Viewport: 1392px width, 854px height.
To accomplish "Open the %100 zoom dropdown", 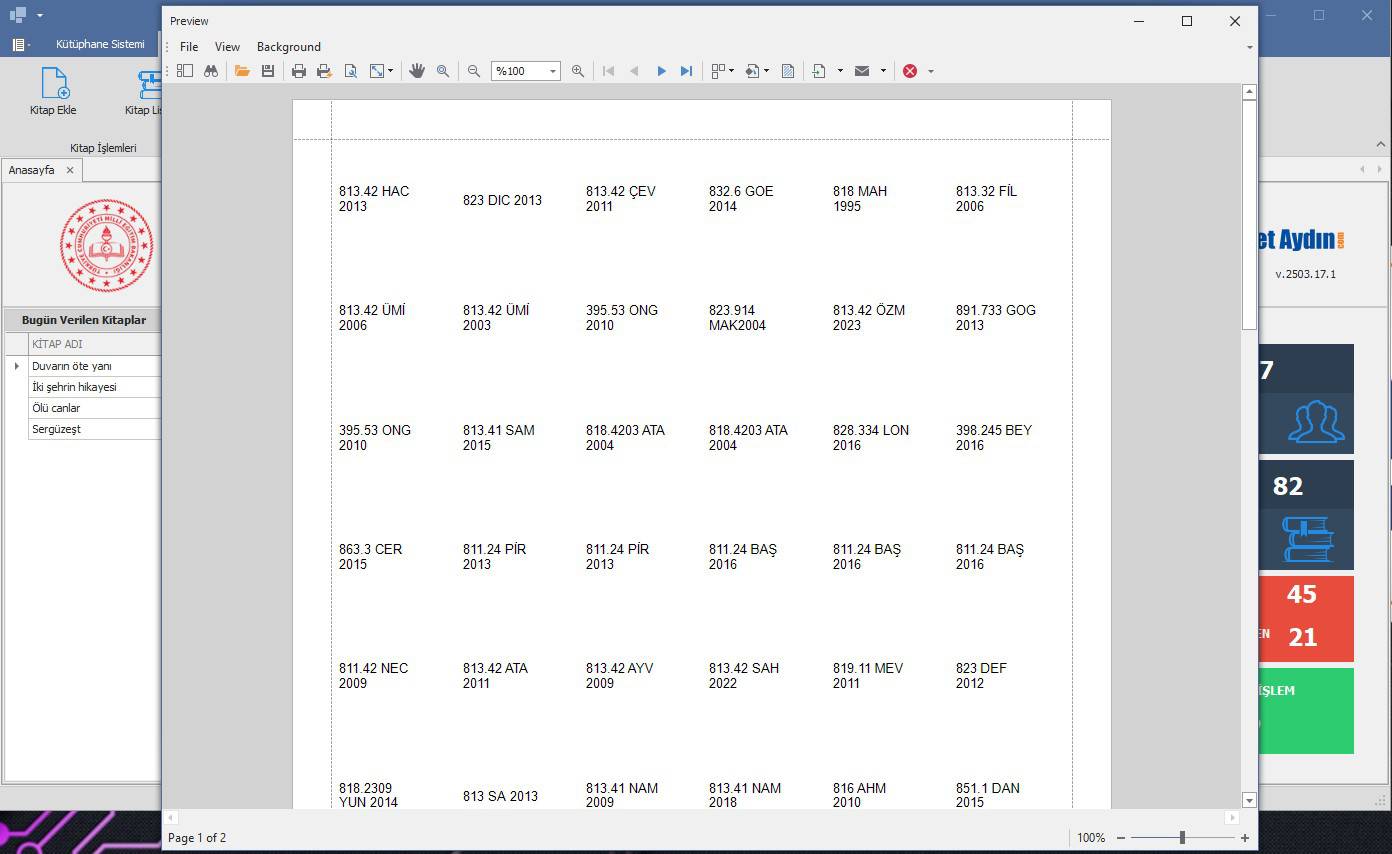I will [552, 71].
